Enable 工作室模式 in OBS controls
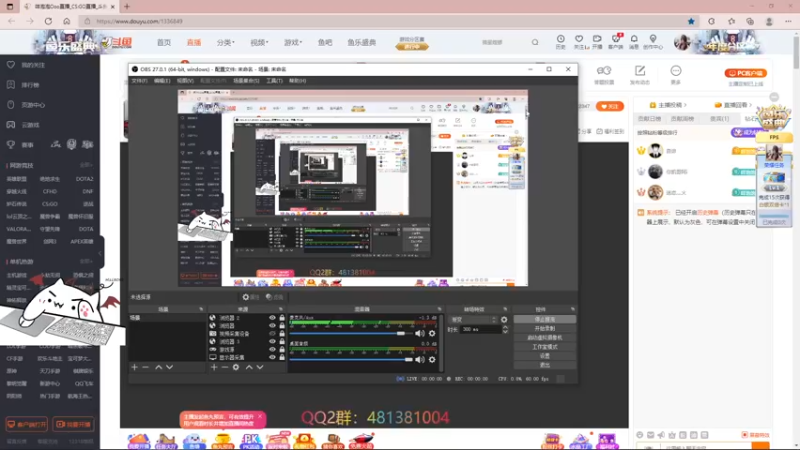Viewport: 800px width, 450px height. tap(544, 347)
